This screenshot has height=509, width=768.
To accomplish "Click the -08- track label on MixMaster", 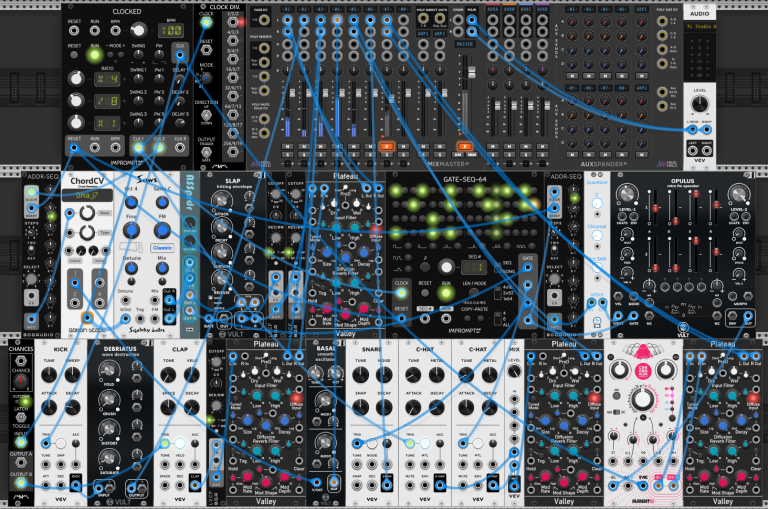I will click(403, 9).
